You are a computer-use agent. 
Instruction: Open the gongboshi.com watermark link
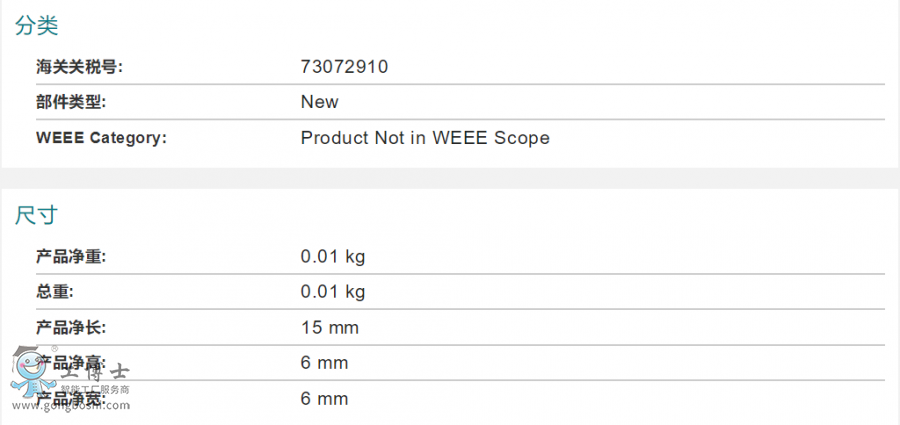point(85,405)
